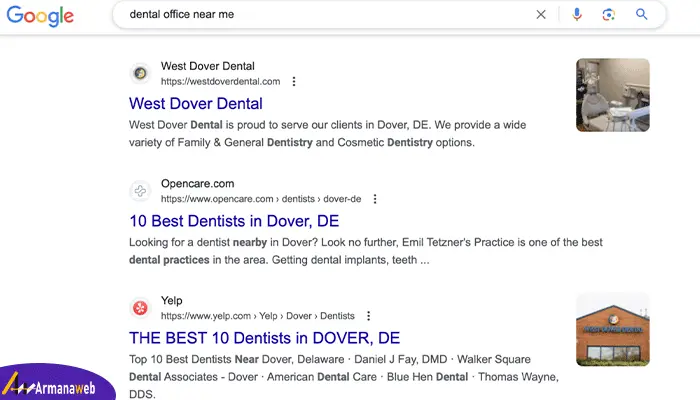Image resolution: width=700 pixels, height=400 pixels.
Task: Clear the search box with the X icon
Action: coord(541,15)
